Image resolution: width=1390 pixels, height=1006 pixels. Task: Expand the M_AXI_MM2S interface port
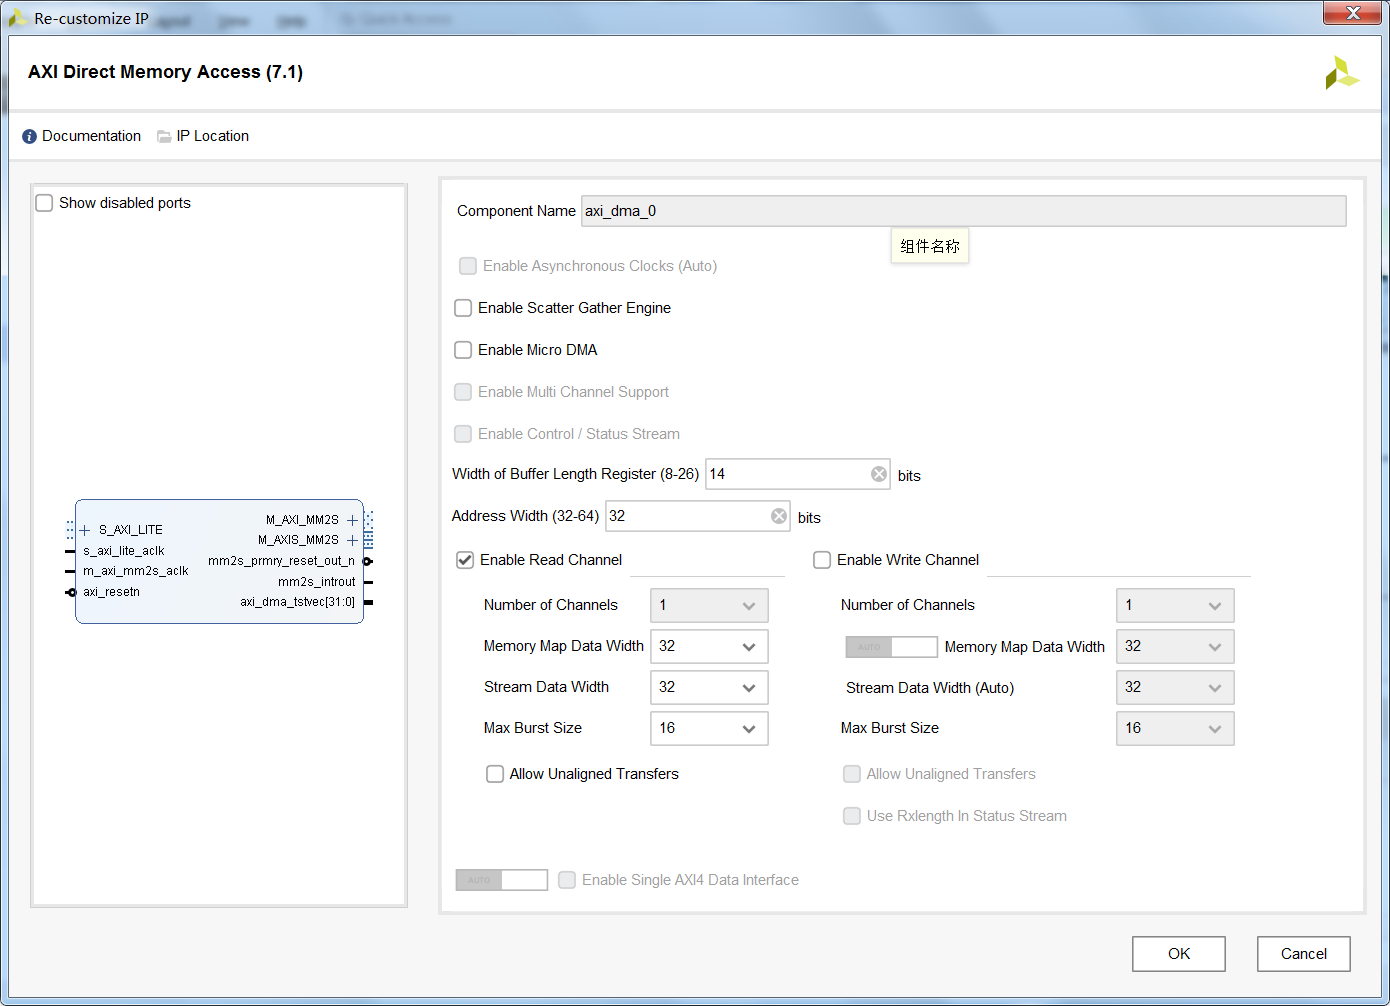point(352,519)
